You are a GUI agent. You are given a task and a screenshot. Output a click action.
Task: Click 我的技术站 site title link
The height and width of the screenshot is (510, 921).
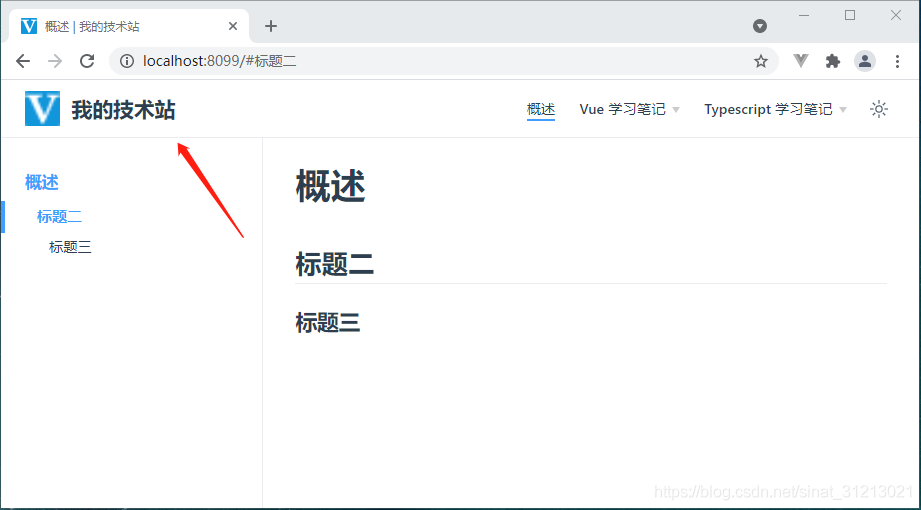click(x=123, y=109)
